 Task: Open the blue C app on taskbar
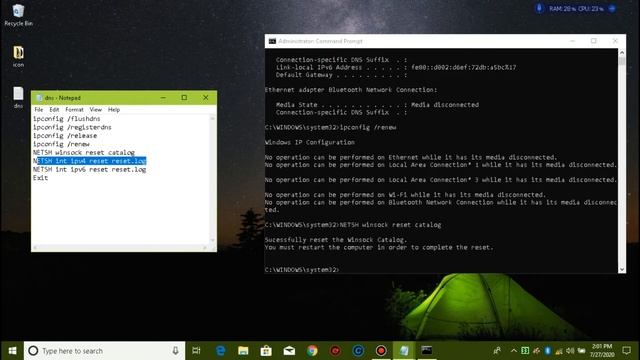tap(358, 351)
